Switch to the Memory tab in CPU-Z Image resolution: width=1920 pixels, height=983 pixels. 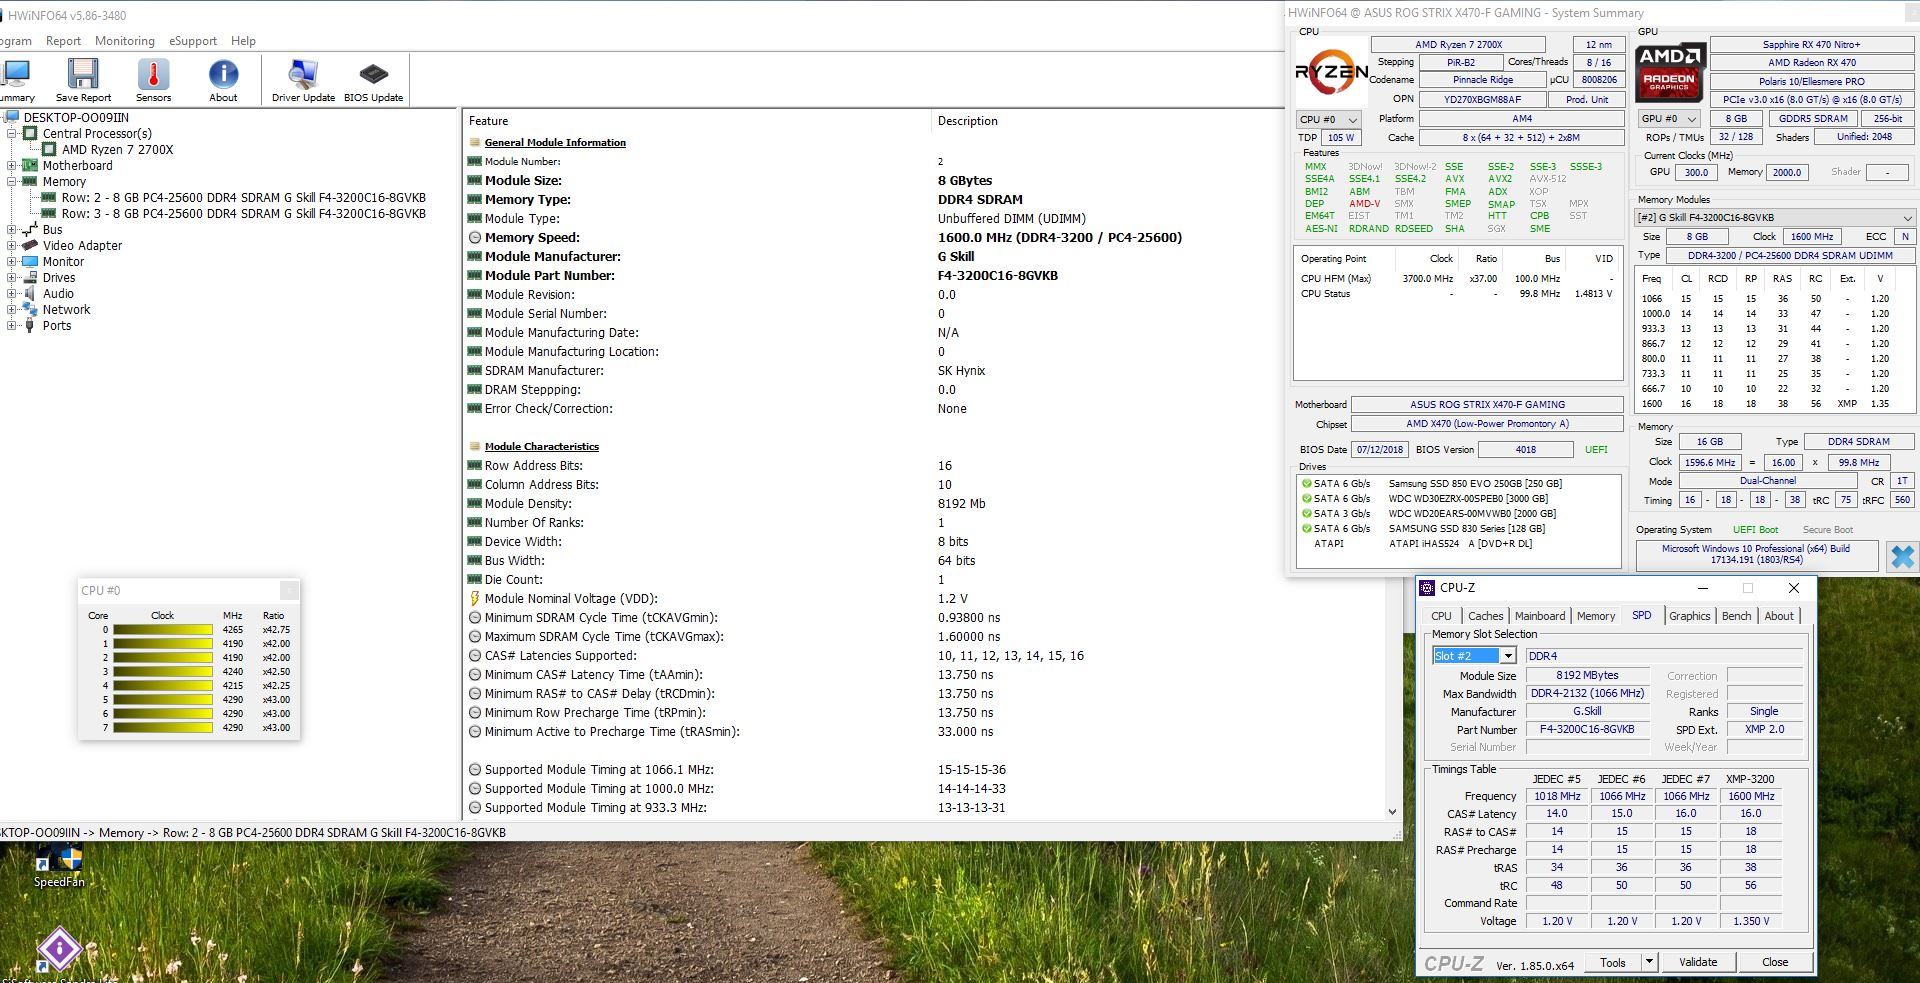tap(1596, 616)
